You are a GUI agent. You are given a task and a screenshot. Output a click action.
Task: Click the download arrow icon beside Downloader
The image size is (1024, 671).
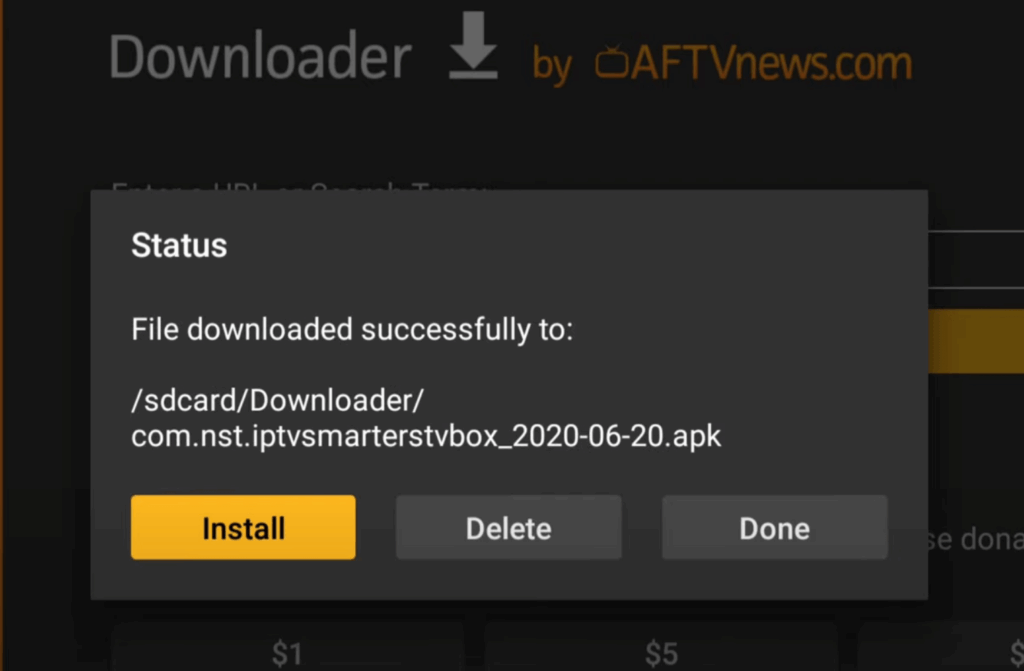pyautogui.click(x=473, y=46)
